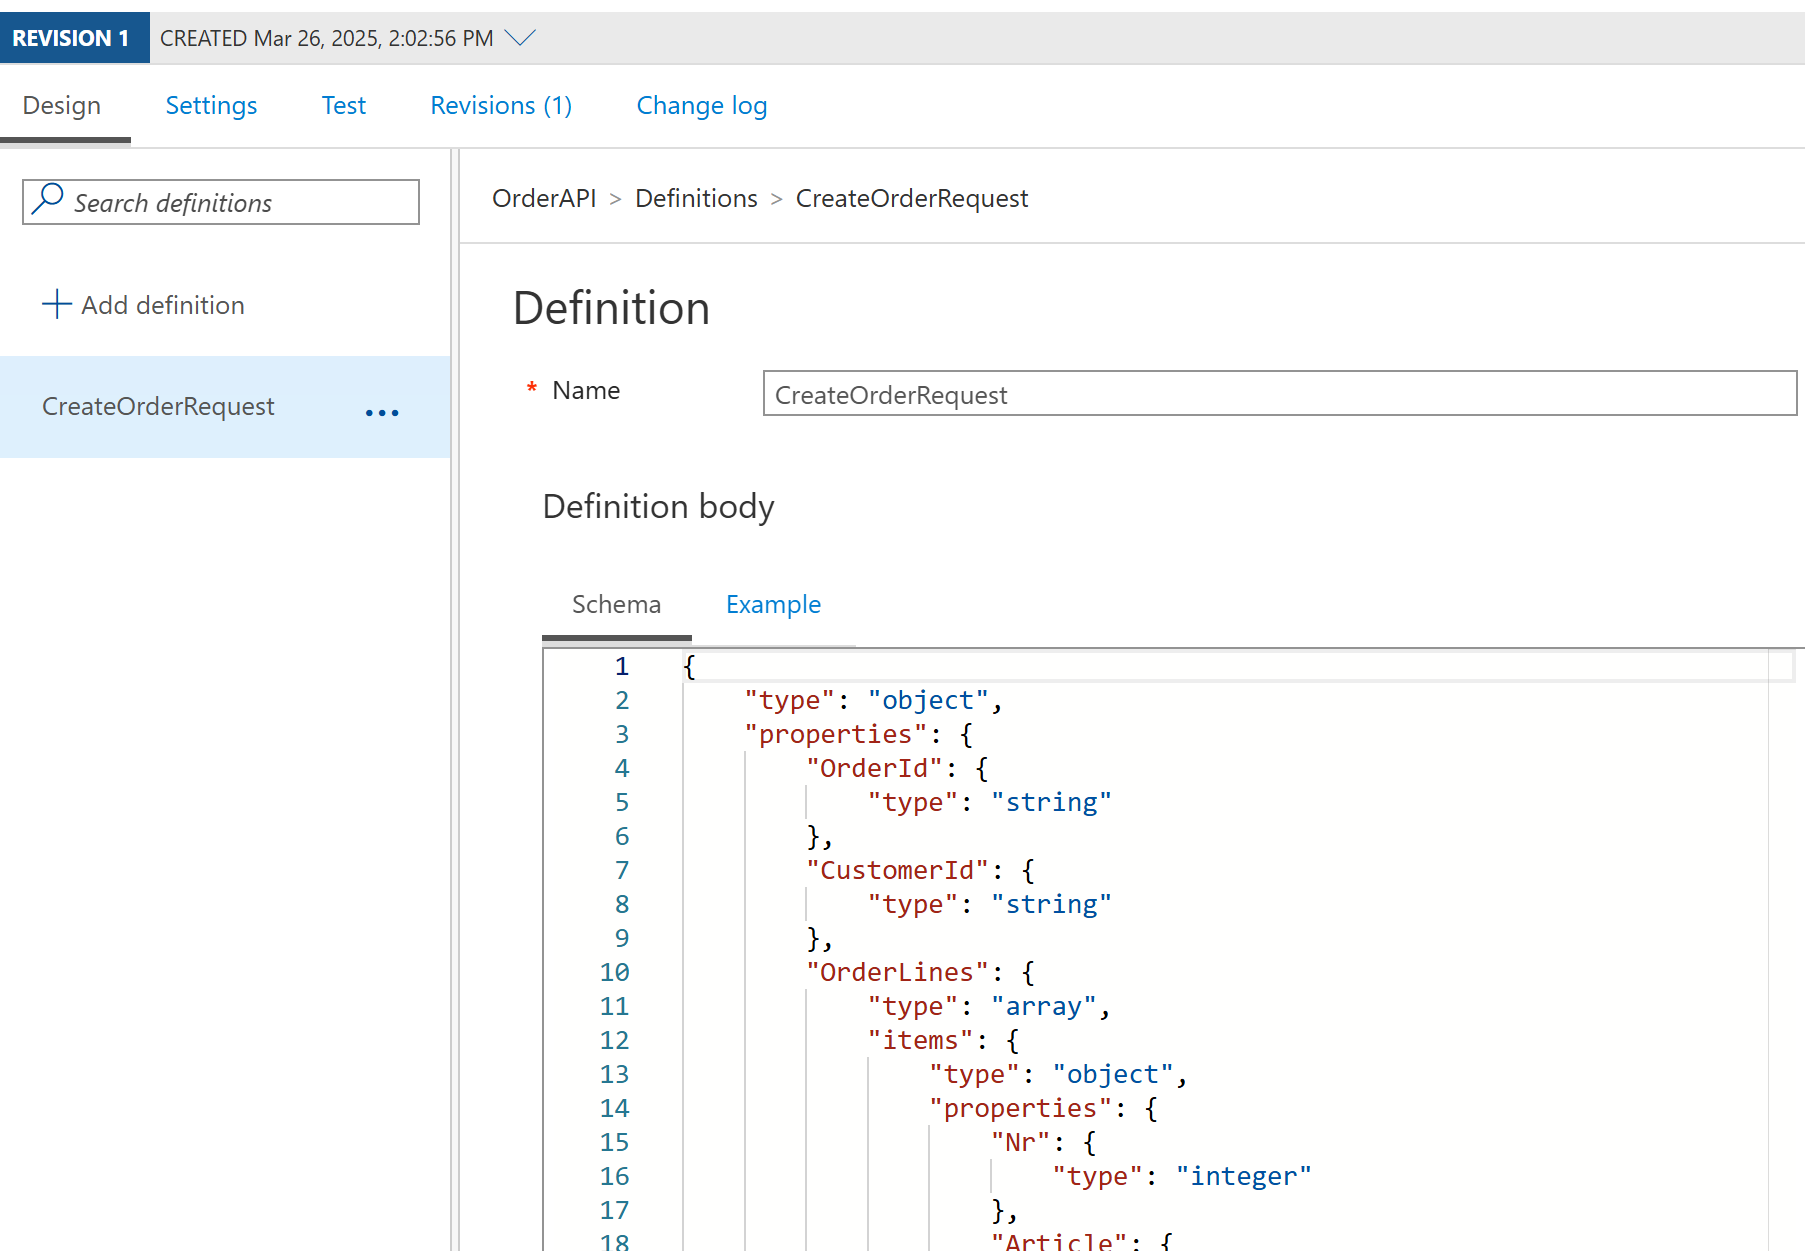Click the "OrderLines" key on line 10
Screen dimensions: 1805x1251
pos(898,972)
